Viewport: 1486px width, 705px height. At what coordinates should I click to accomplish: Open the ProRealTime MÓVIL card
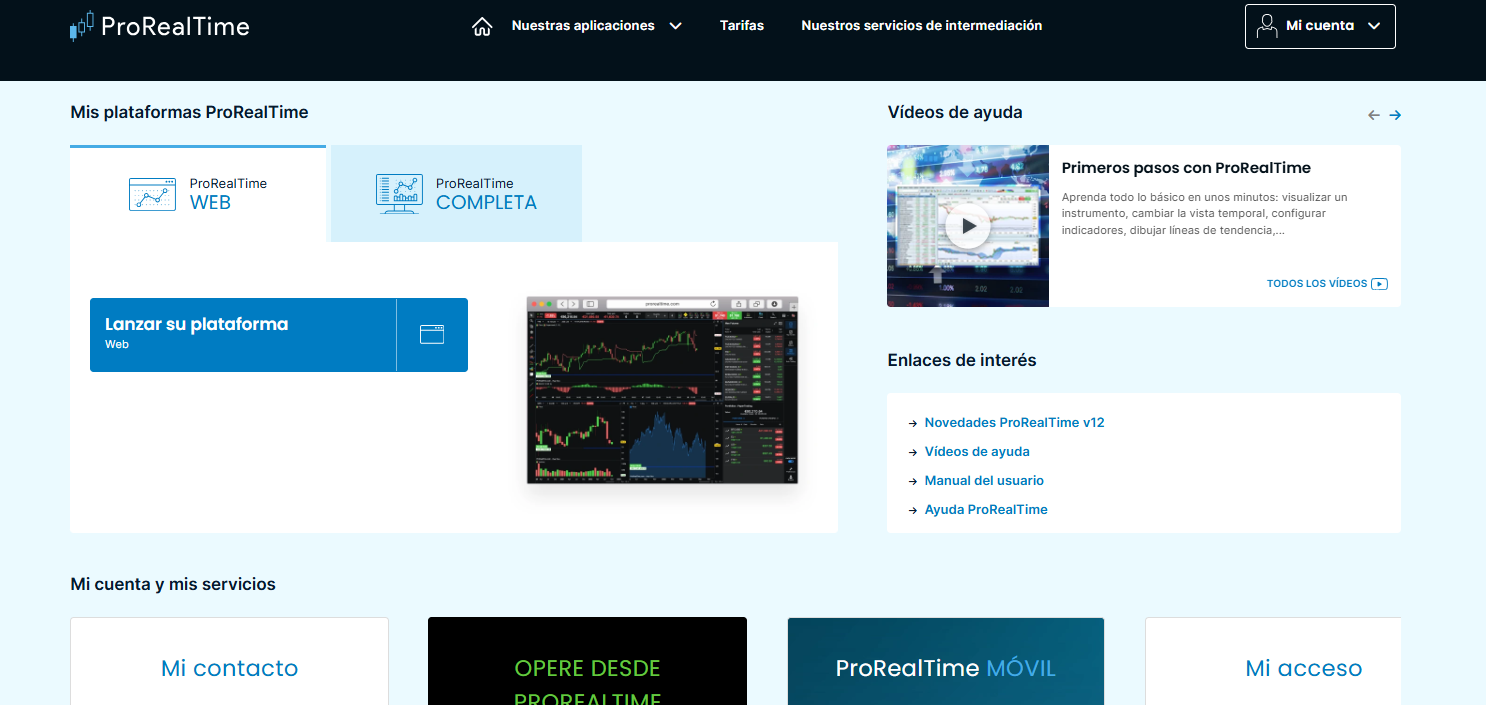pos(946,662)
